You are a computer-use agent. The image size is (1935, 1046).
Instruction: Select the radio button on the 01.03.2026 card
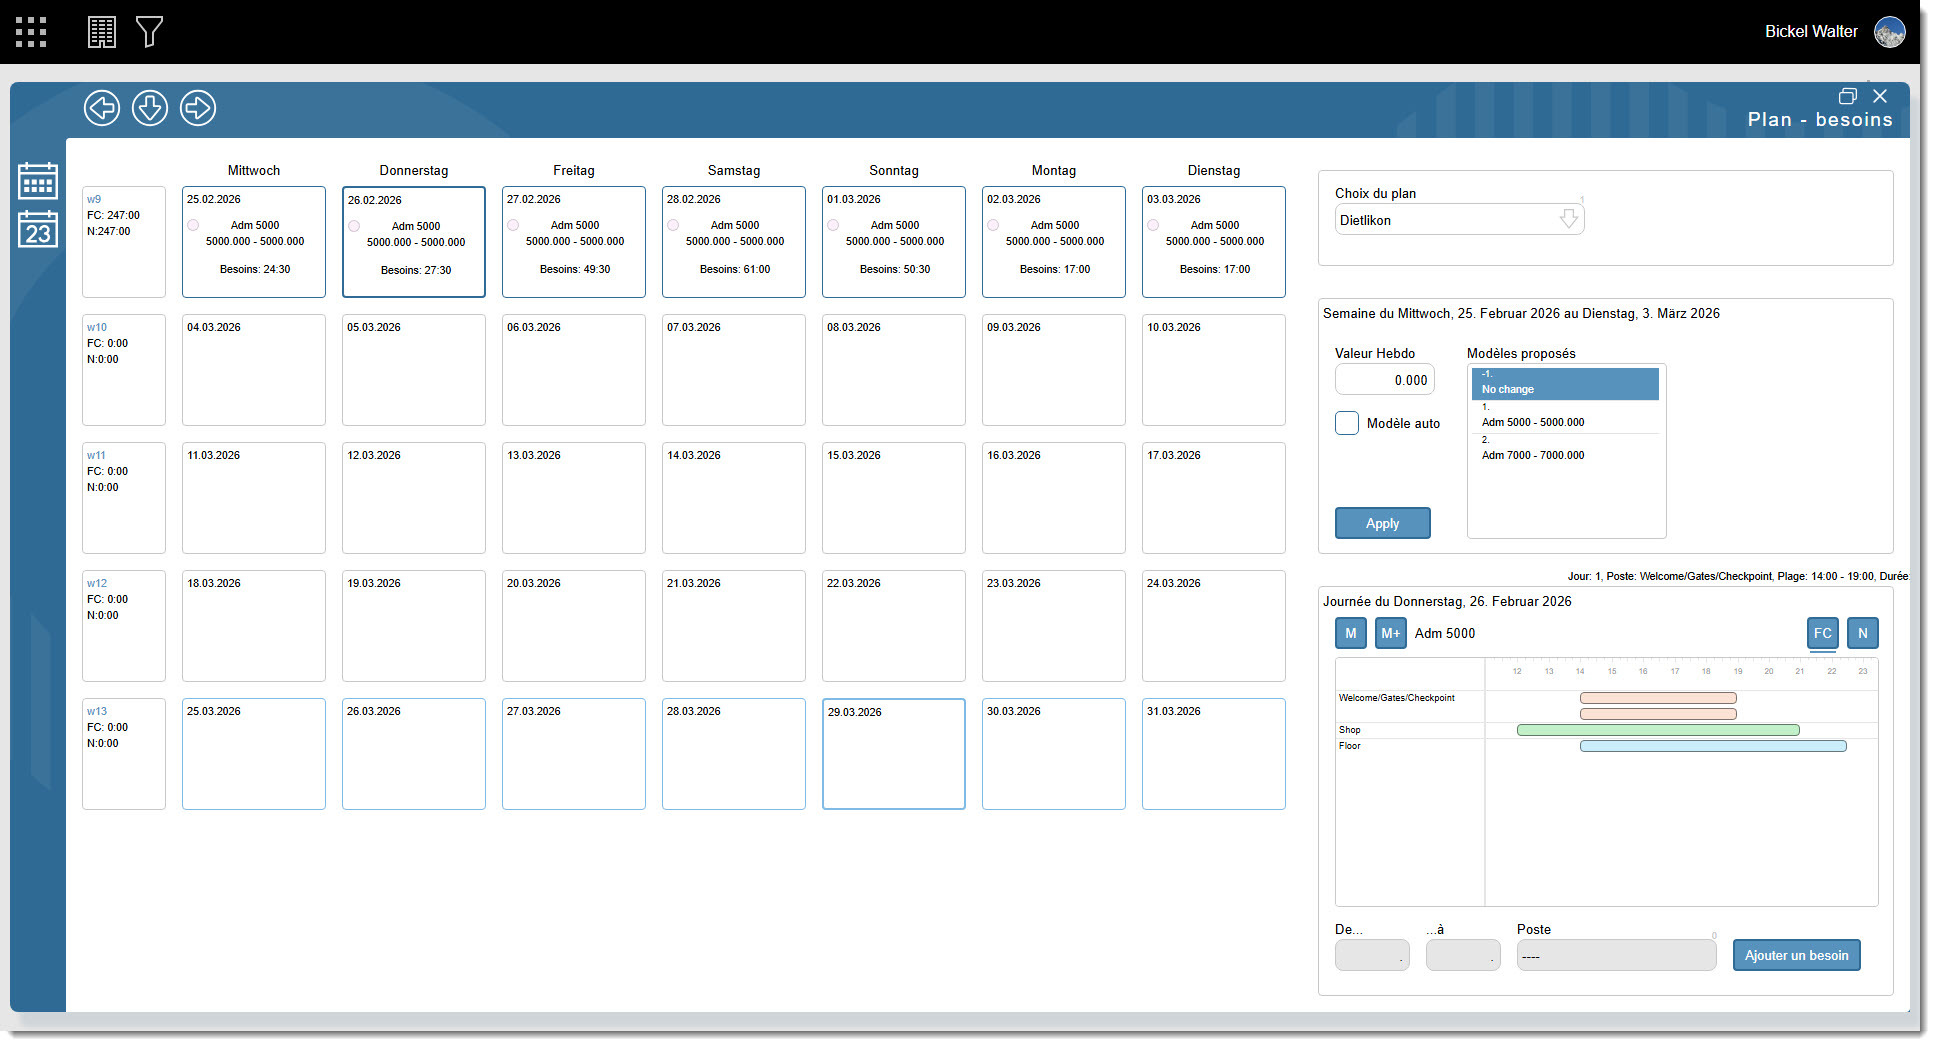coord(833,225)
